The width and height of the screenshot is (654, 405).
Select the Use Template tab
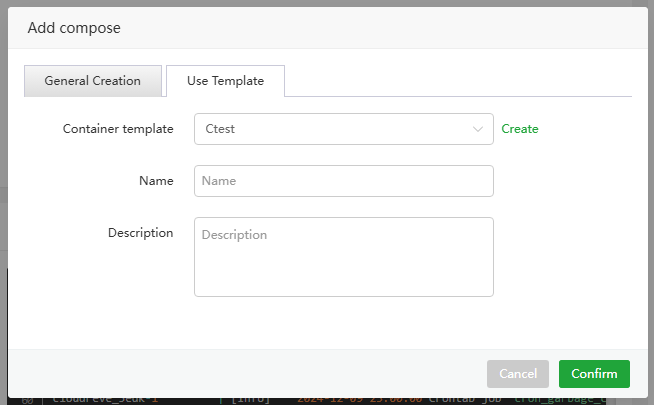pos(225,81)
